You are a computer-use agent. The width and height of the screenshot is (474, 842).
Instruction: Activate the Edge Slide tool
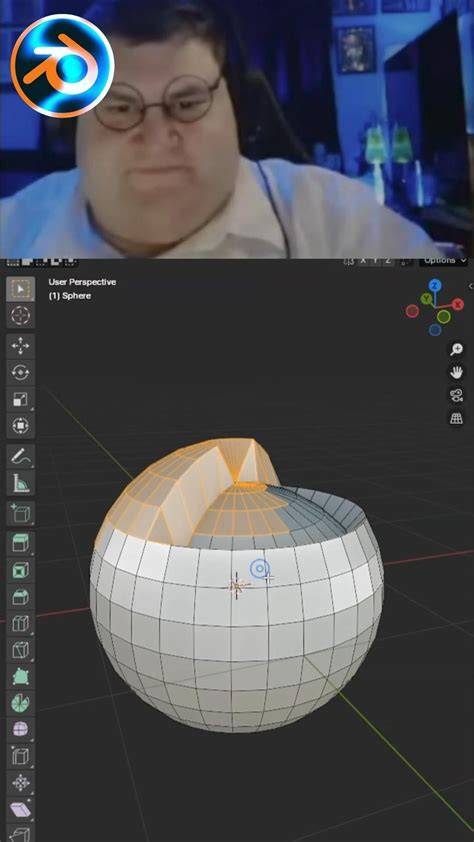click(20, 756)
